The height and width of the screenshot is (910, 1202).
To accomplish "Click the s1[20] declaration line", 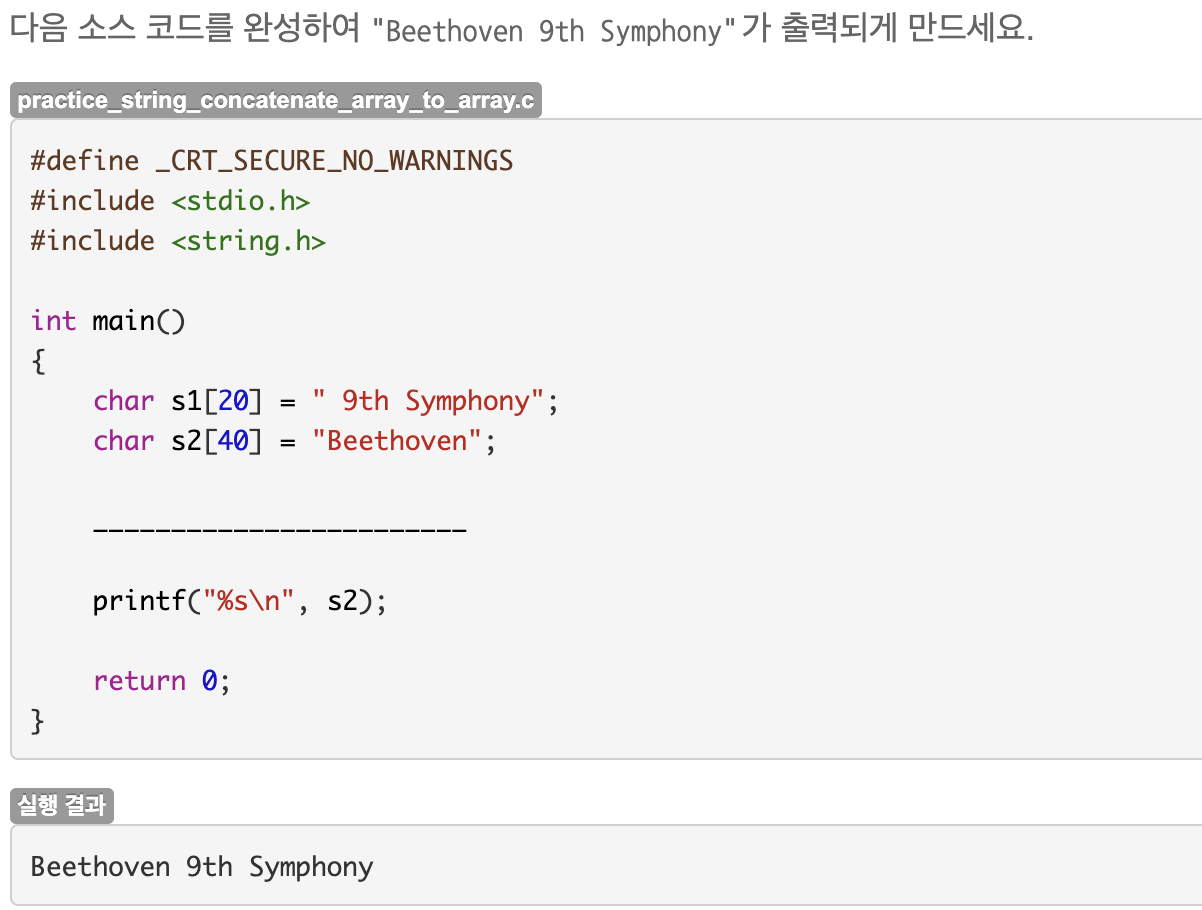I will pos(326,401).
